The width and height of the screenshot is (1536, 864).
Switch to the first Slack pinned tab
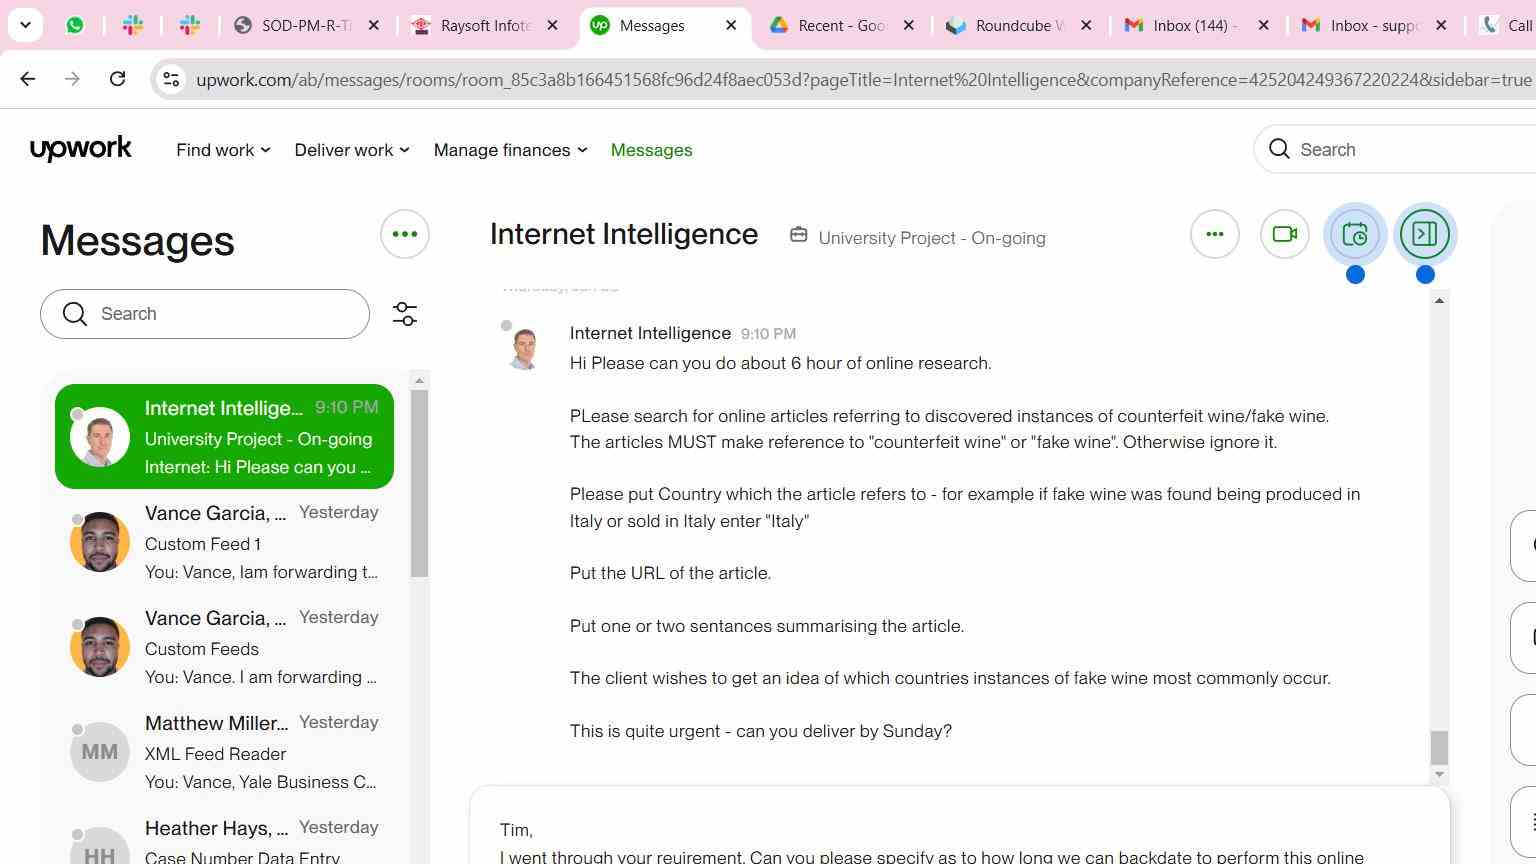click(x=133, y=25)
